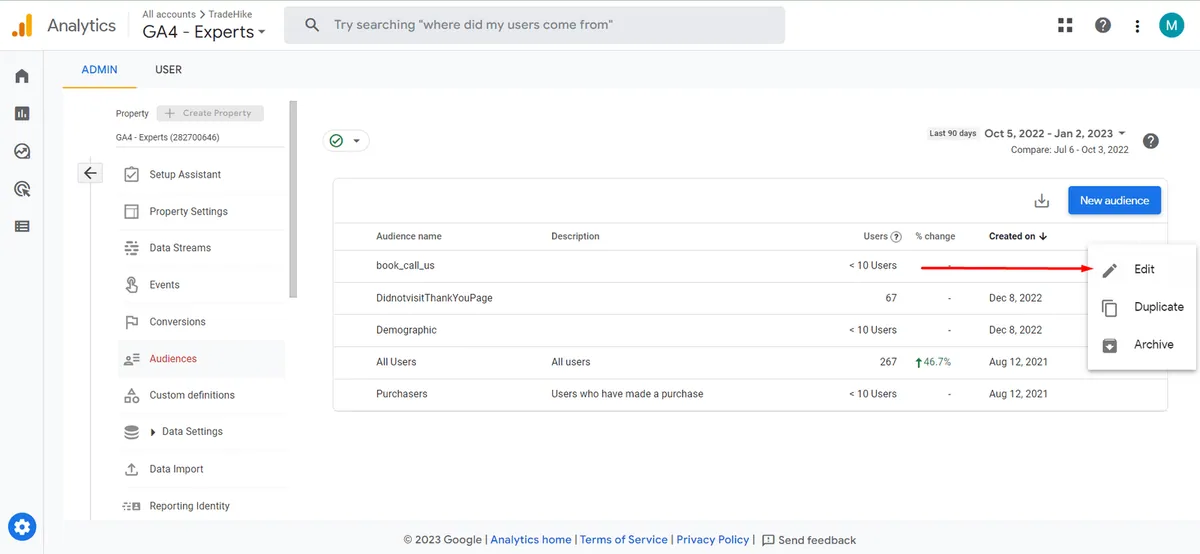The height and width of the screenshot is (554, 1200).
Task: Click the Data Streams icon
Action: tap(131, 248)
